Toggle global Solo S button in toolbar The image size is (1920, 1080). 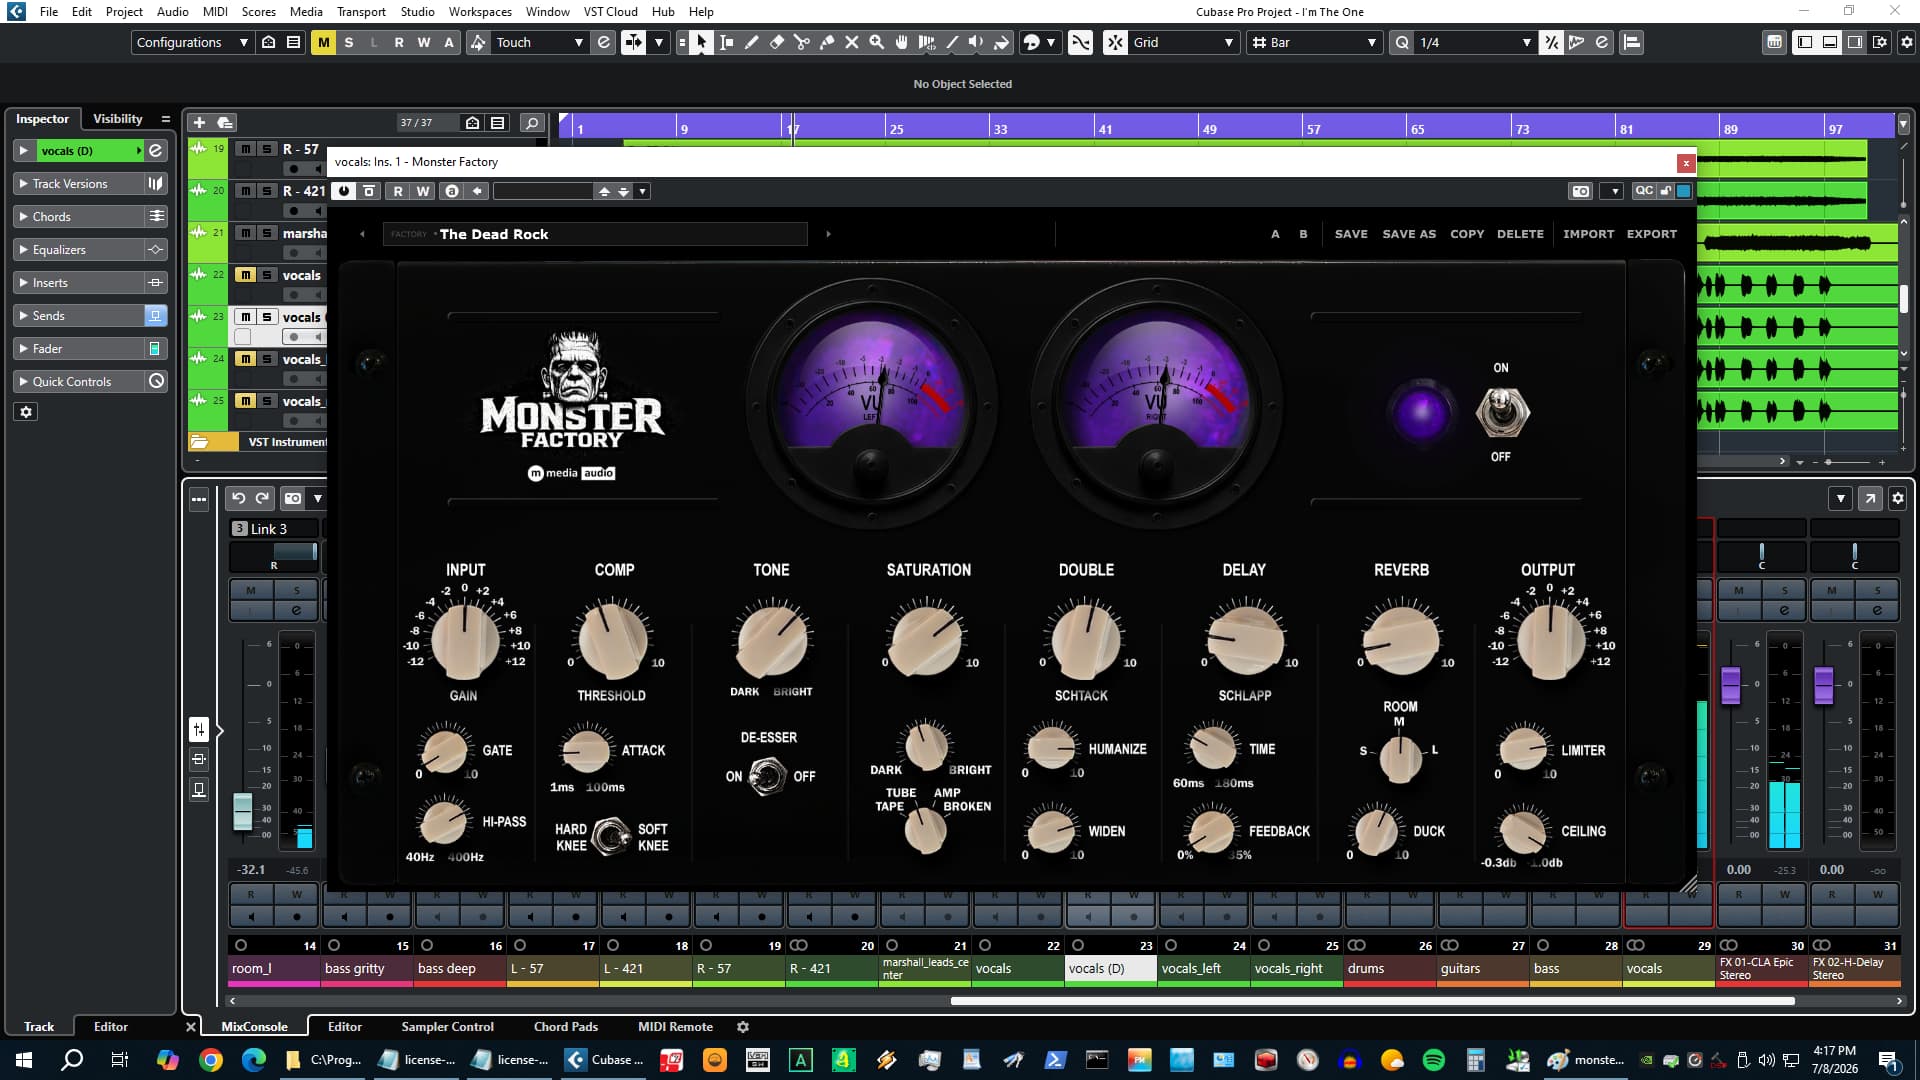pos(348,42)
